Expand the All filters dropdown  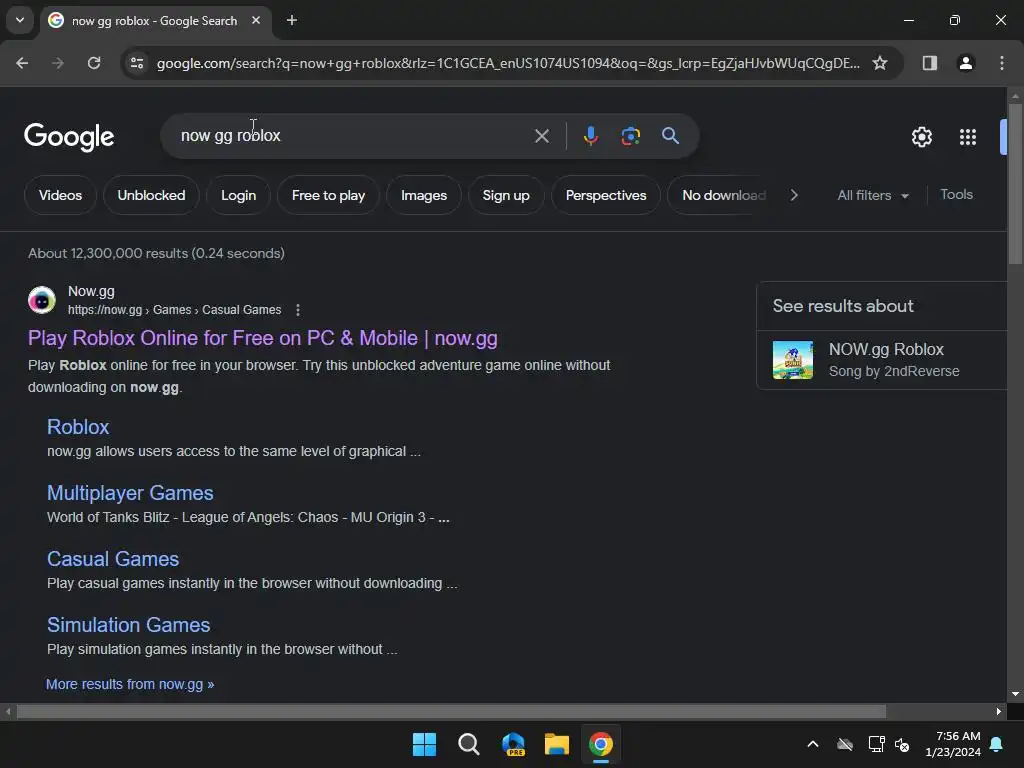pyautogui.click(x=873, y=195)
